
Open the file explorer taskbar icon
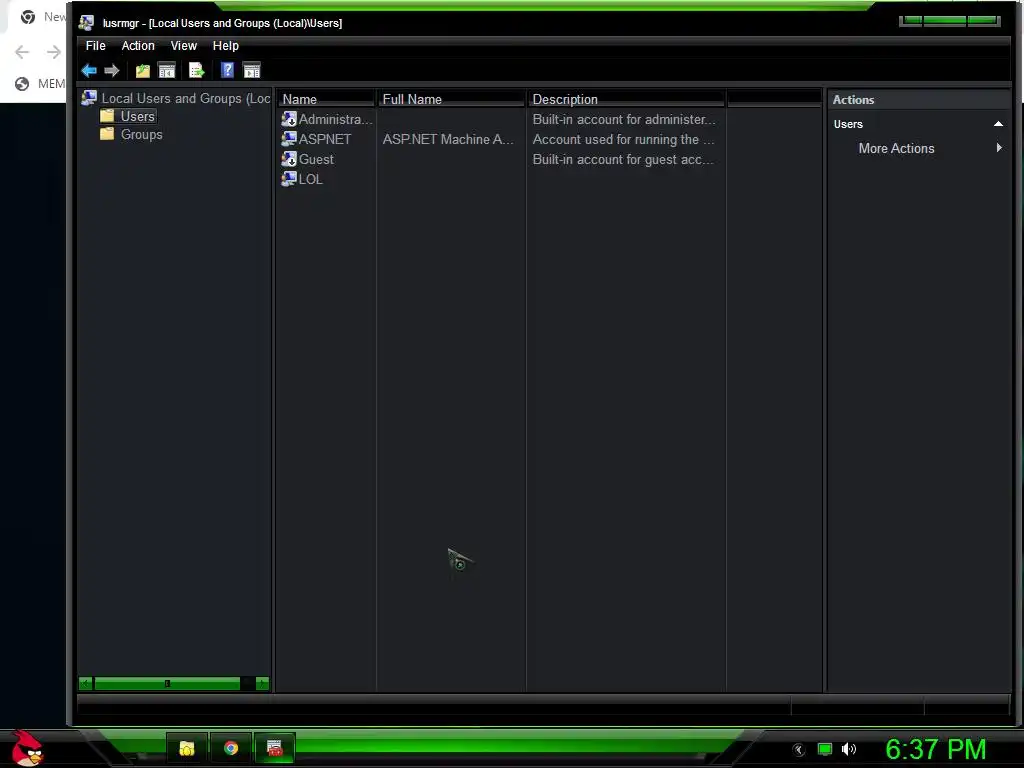pyautogui.click(x=187, y=748)
